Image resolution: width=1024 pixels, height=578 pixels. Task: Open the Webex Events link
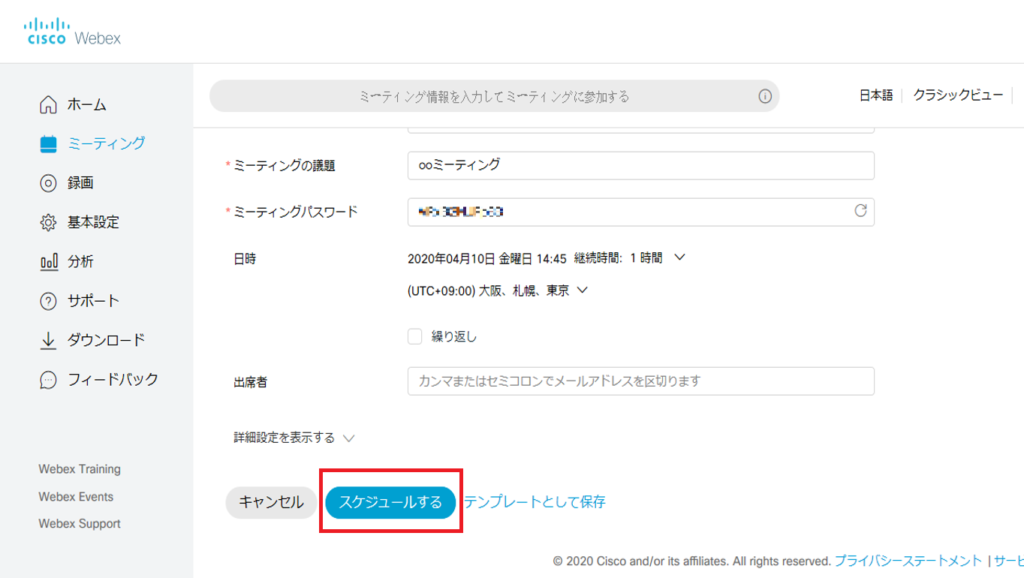76,496
